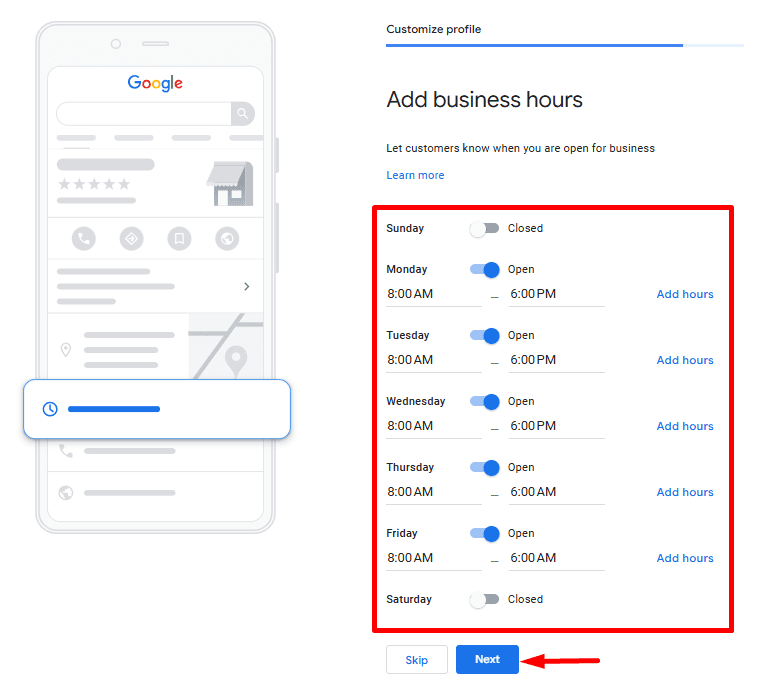Click the phone call icon in preview

tap(84, 238)
